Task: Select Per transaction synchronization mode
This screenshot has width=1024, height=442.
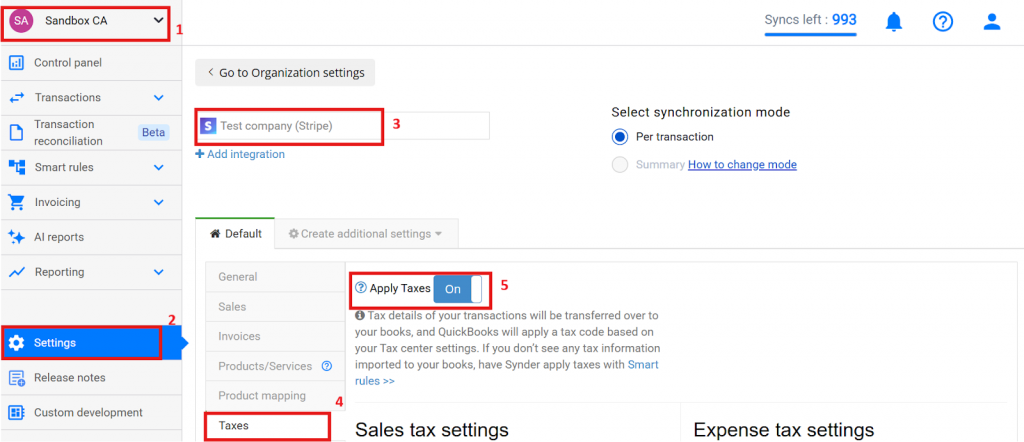Action: click(620, 137)
